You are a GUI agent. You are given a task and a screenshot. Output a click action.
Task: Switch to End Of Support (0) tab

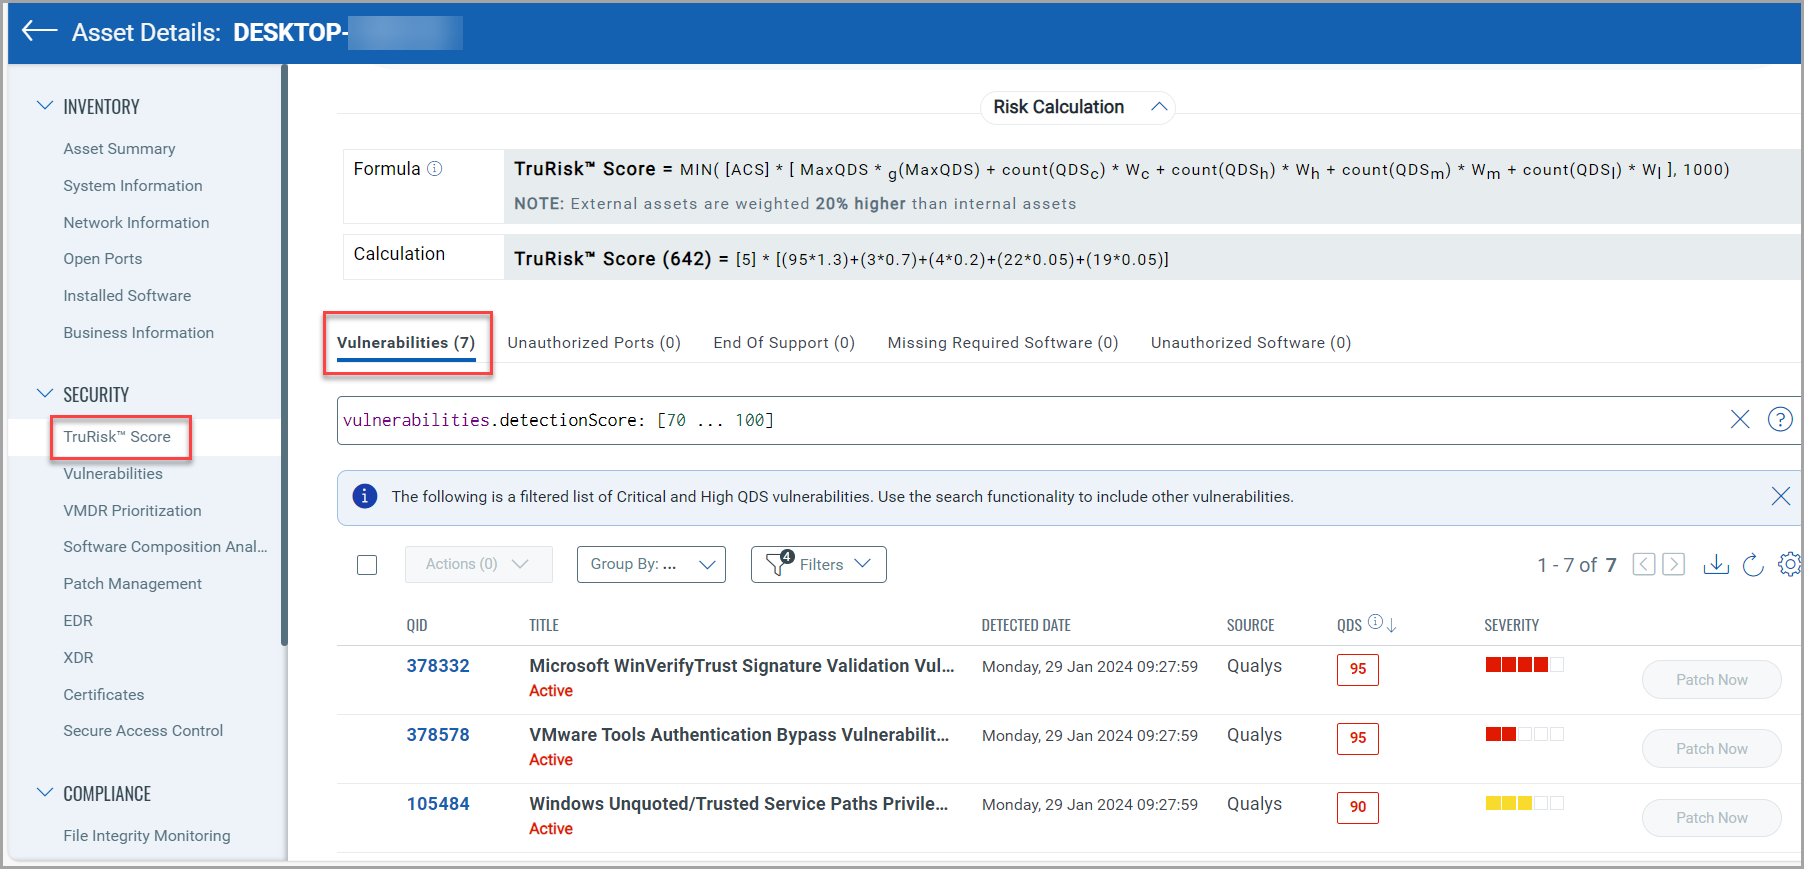pyautogui.click(x=784, y=342)
